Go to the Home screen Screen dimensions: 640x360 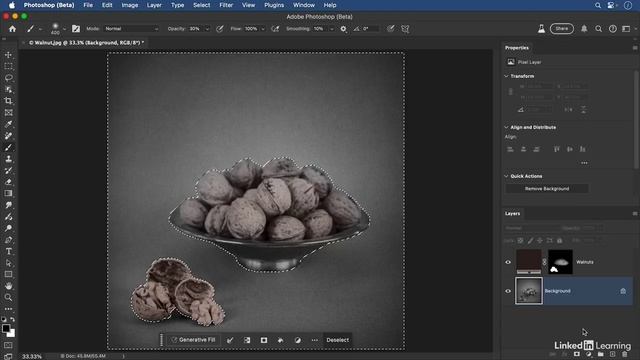(x=12, y=29)
